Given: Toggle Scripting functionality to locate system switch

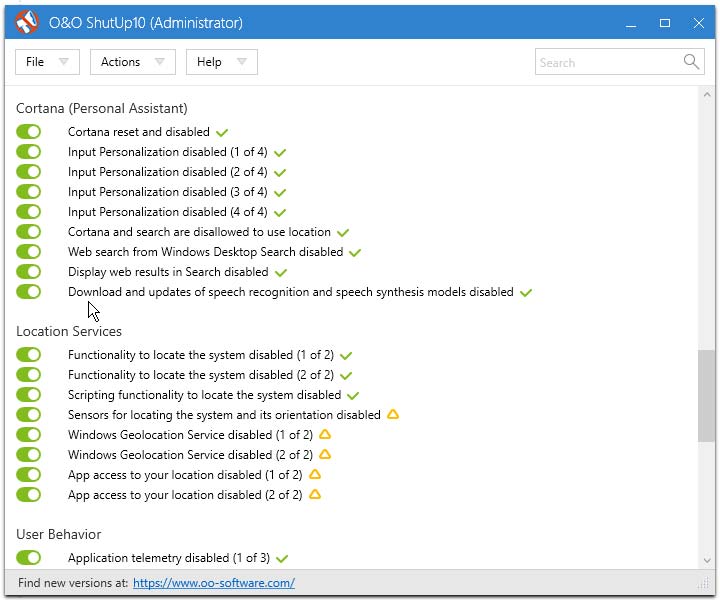Looking at the screenshot, I should click(28, 395).
